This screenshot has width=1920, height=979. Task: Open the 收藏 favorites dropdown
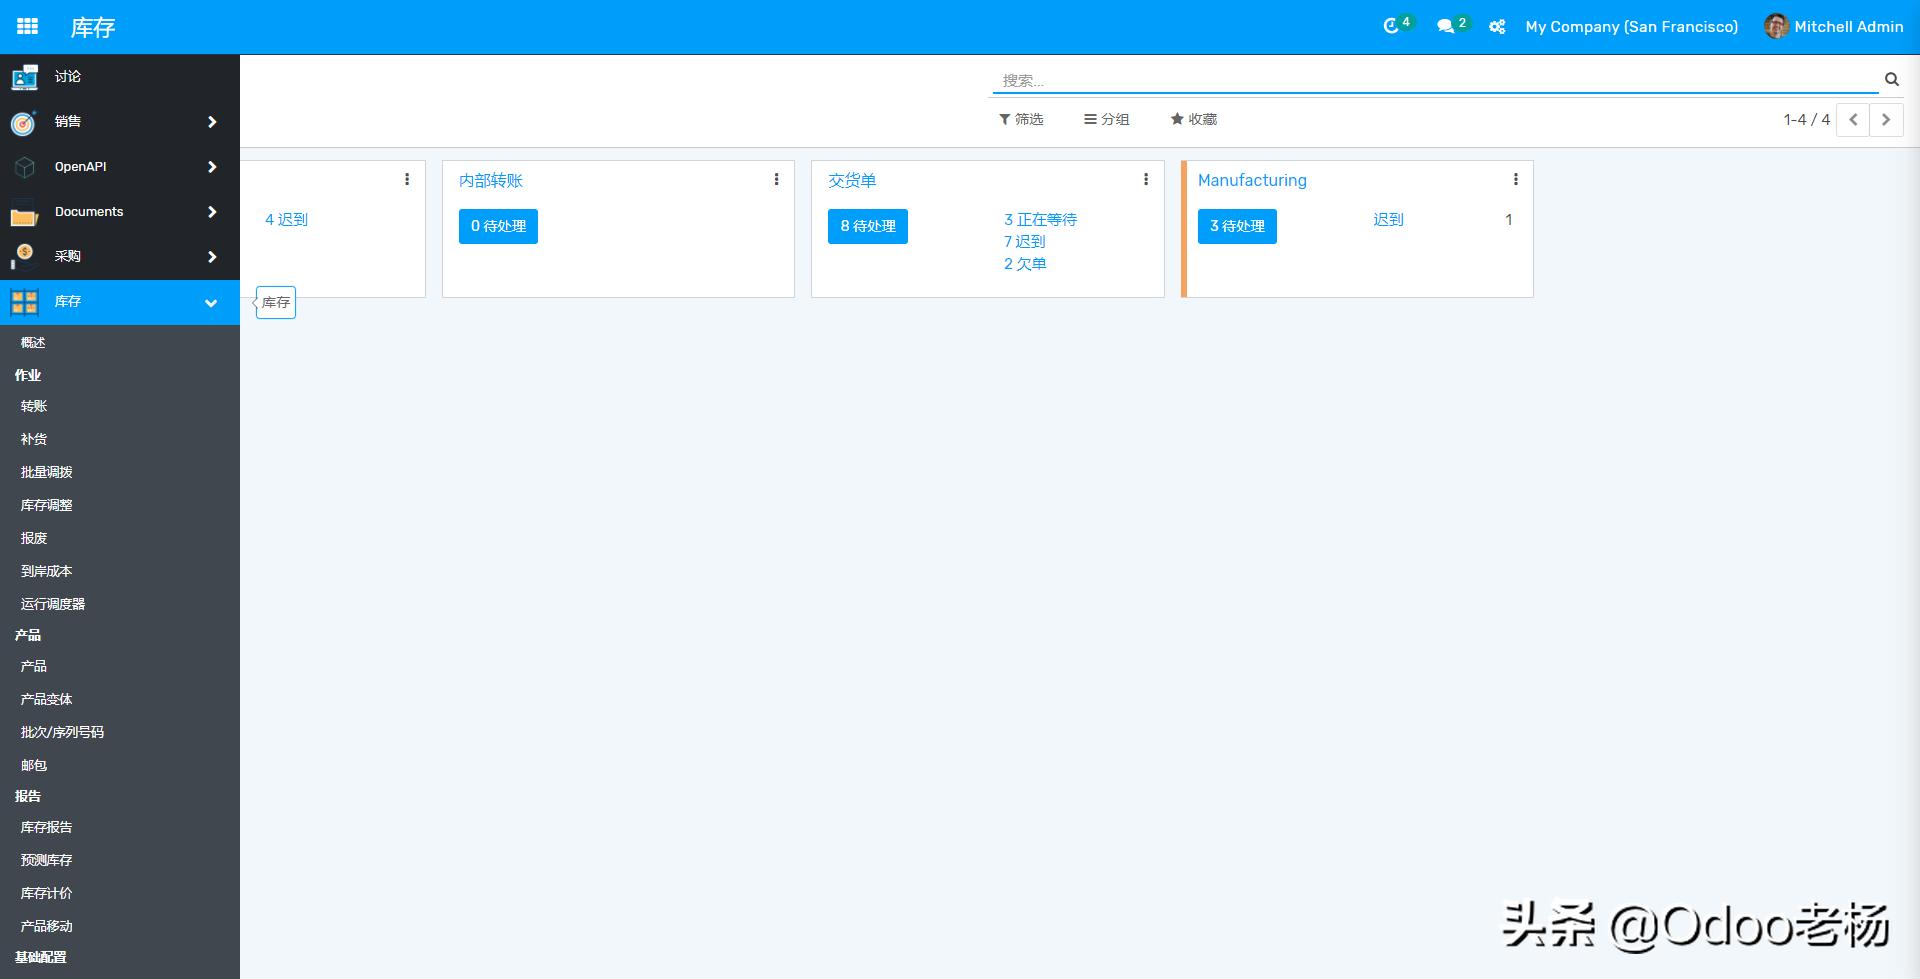click(1193, 119)
